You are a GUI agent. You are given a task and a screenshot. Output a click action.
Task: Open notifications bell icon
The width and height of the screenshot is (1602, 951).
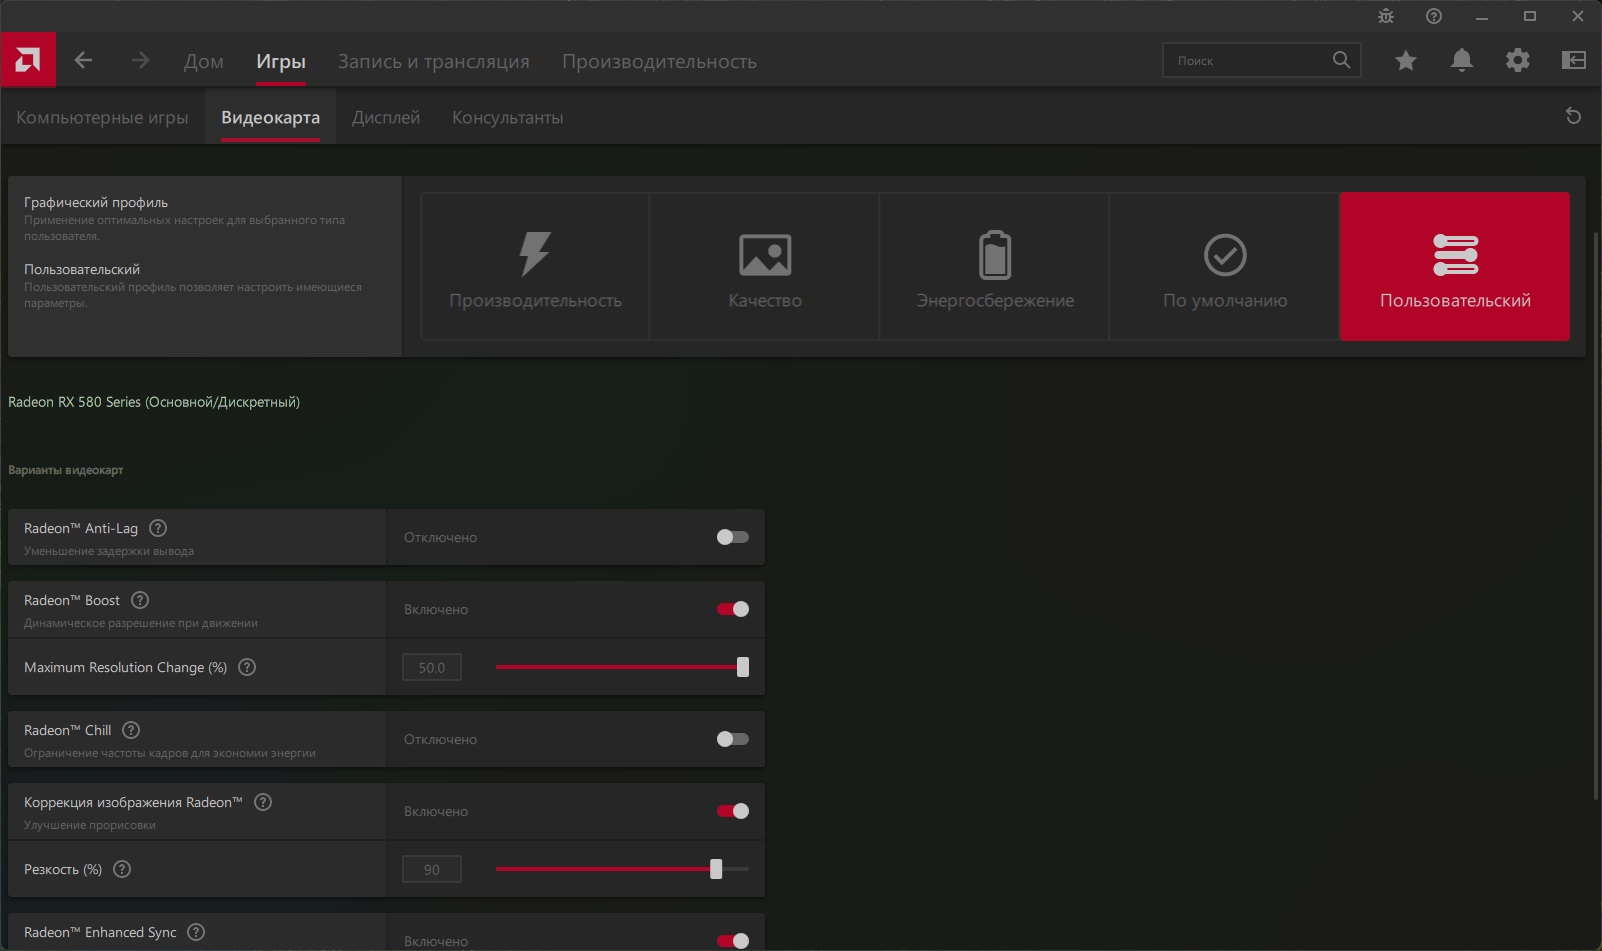[x=1462, y=60]
